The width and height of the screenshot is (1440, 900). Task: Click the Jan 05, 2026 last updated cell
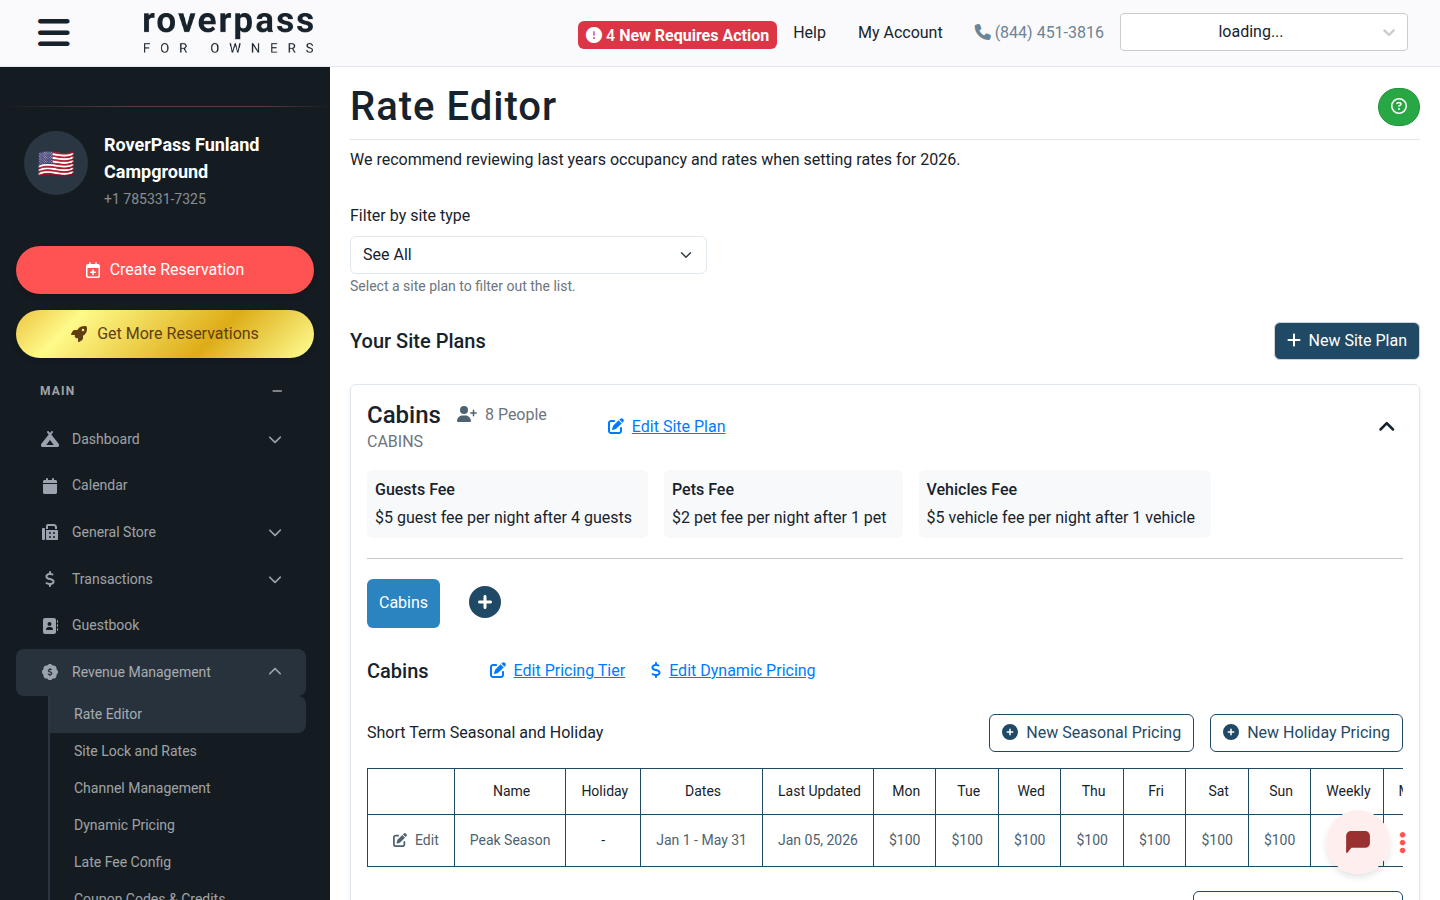pos(818,840)
